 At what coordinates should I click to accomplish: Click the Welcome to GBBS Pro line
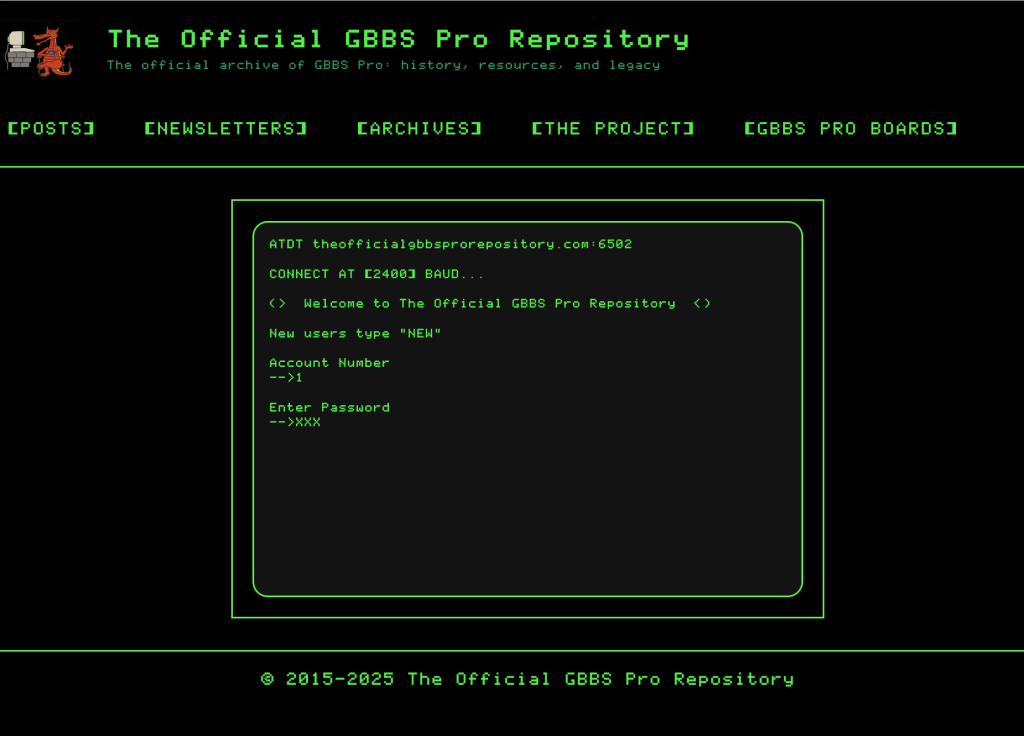489,303
